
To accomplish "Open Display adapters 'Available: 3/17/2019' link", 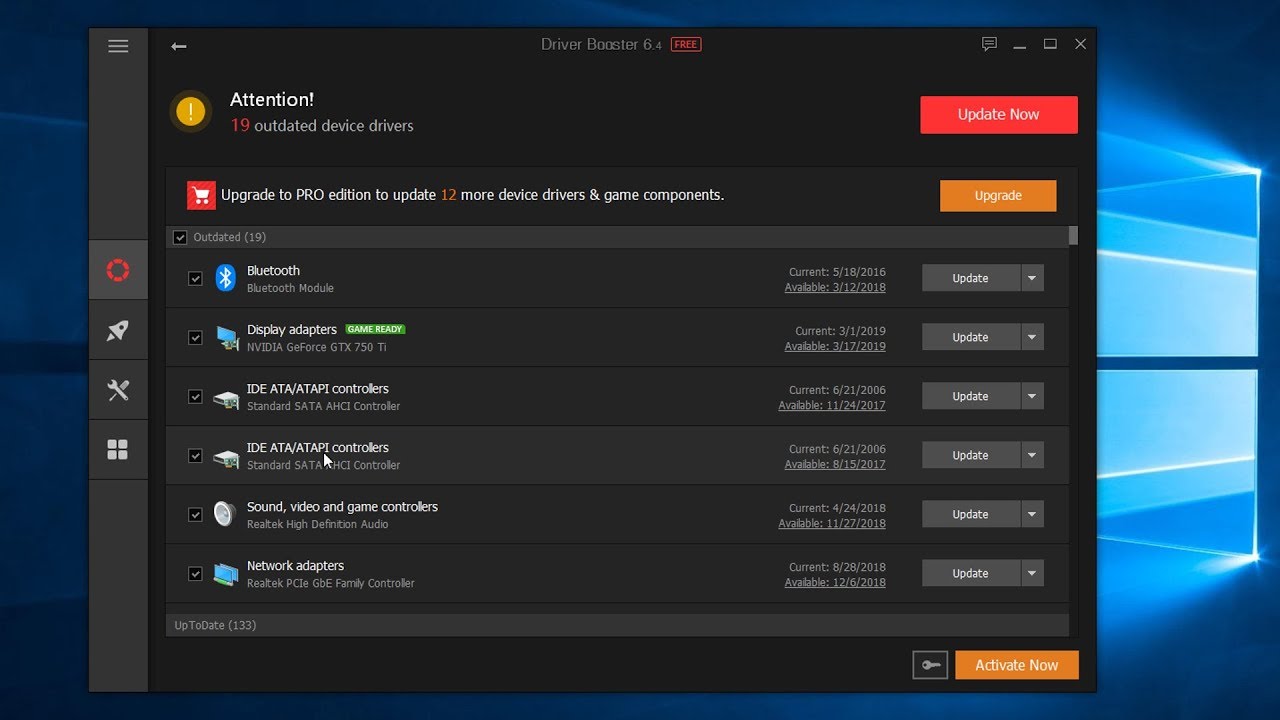I will 835,347.
